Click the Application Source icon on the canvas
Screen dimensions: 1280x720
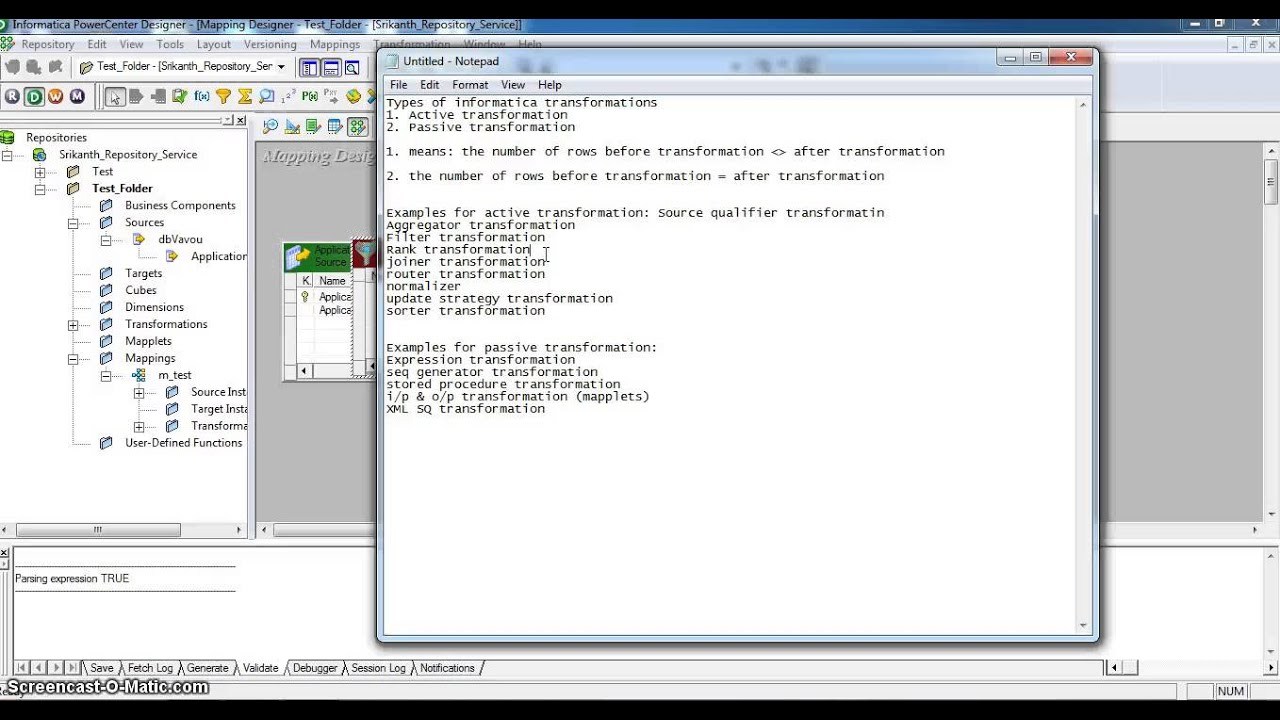pyautogui.click(x=299, y=257)
